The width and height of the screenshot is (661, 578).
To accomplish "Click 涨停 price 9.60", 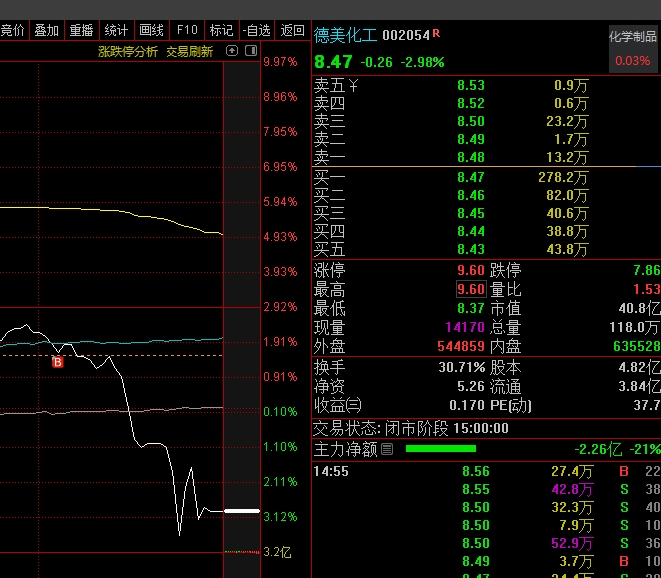I will point(471,270).
